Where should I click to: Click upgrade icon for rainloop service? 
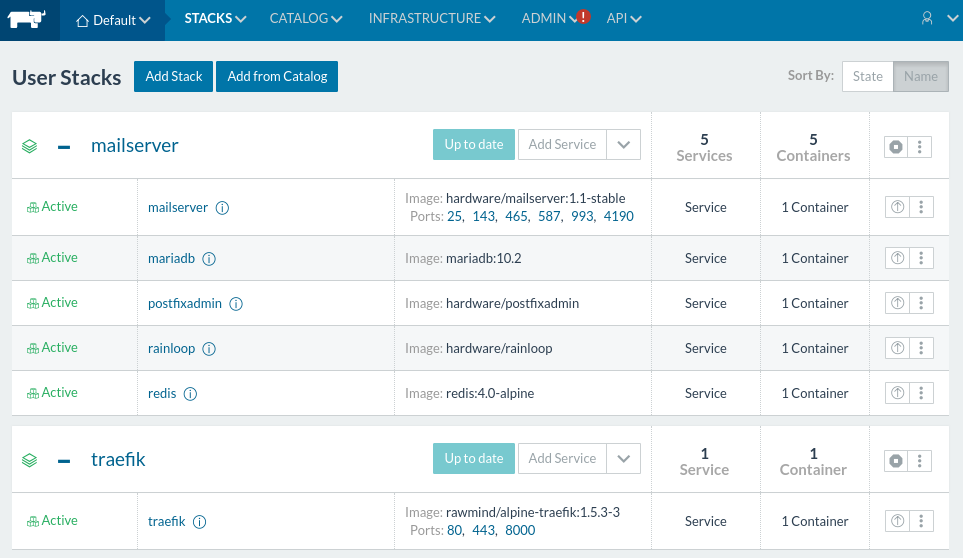[897, 348]
